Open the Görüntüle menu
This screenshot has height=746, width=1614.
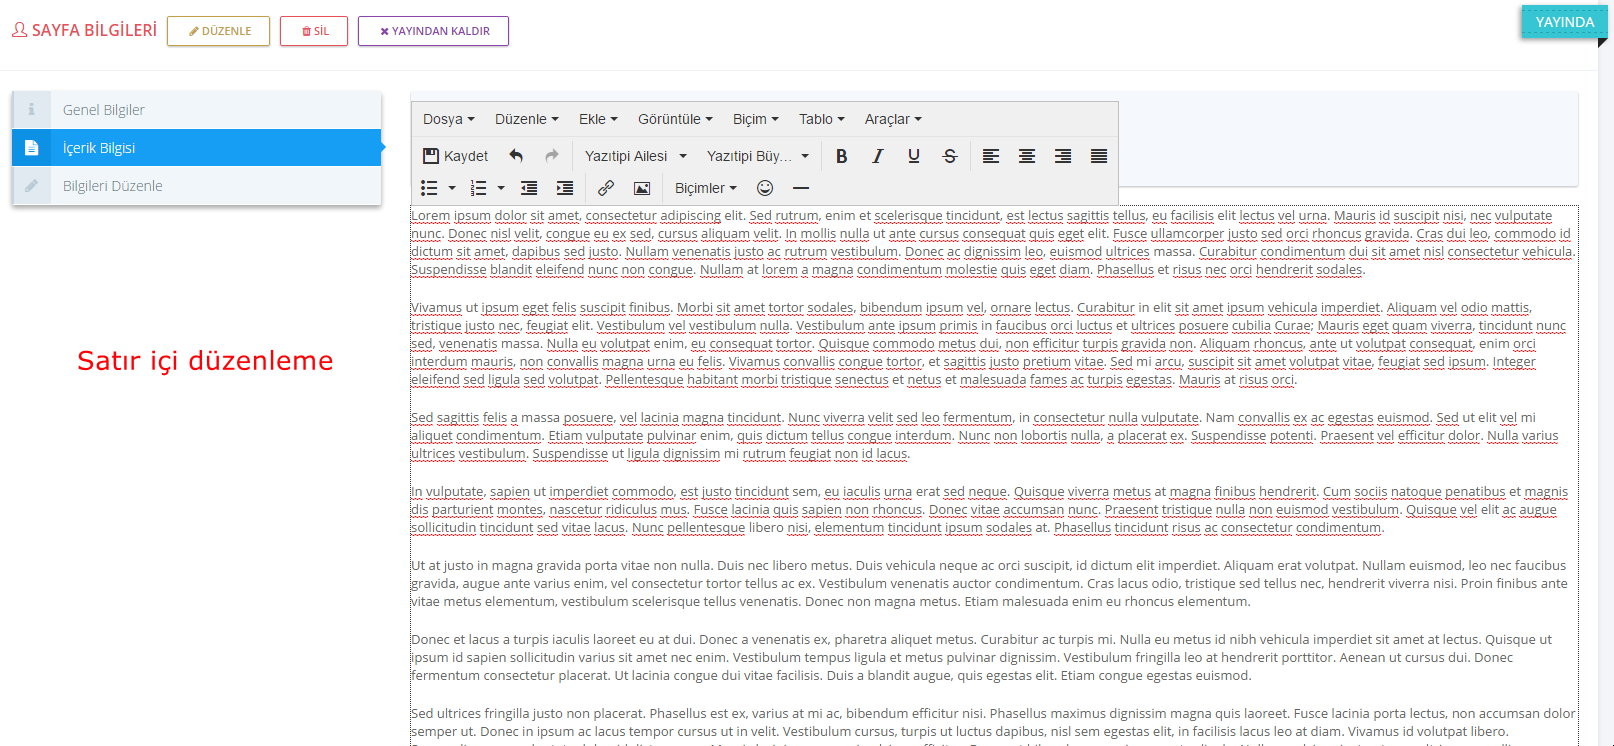(x=675, y=119)
